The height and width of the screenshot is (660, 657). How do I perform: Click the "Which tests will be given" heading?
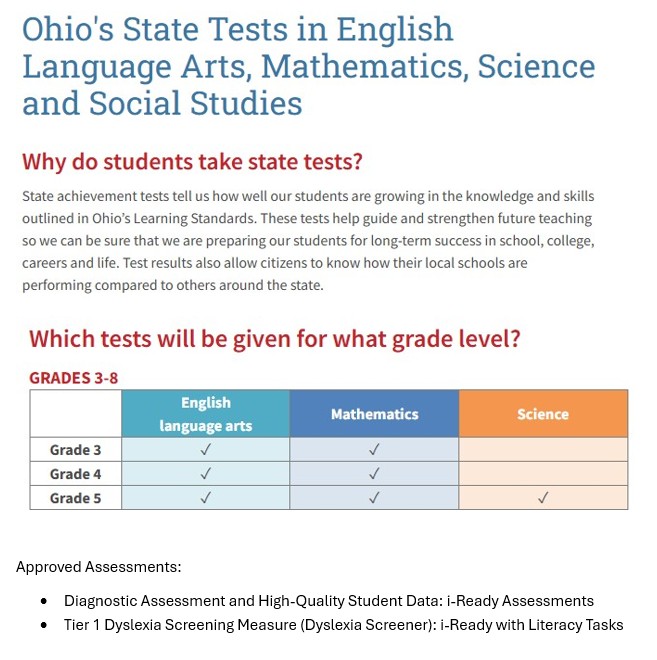pyautogui.click(x=274, y=338)
